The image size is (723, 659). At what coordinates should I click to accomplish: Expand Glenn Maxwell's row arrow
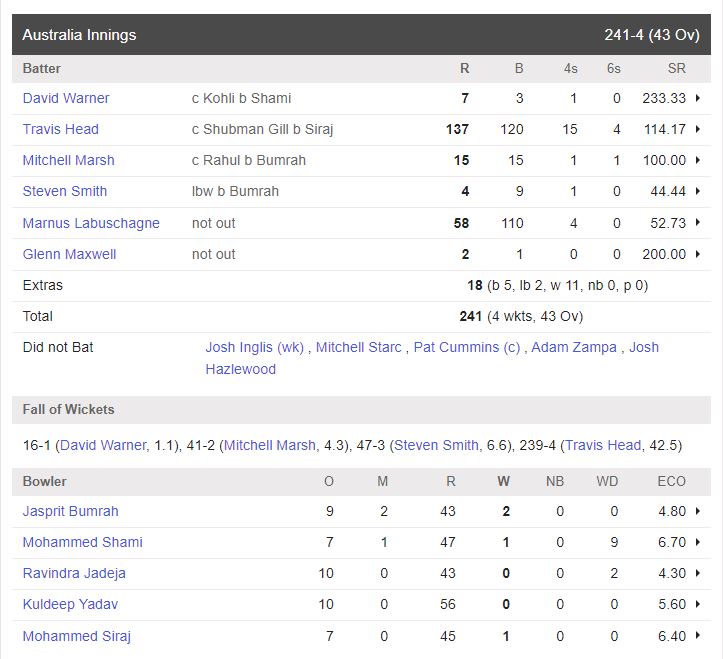point(697,254)
